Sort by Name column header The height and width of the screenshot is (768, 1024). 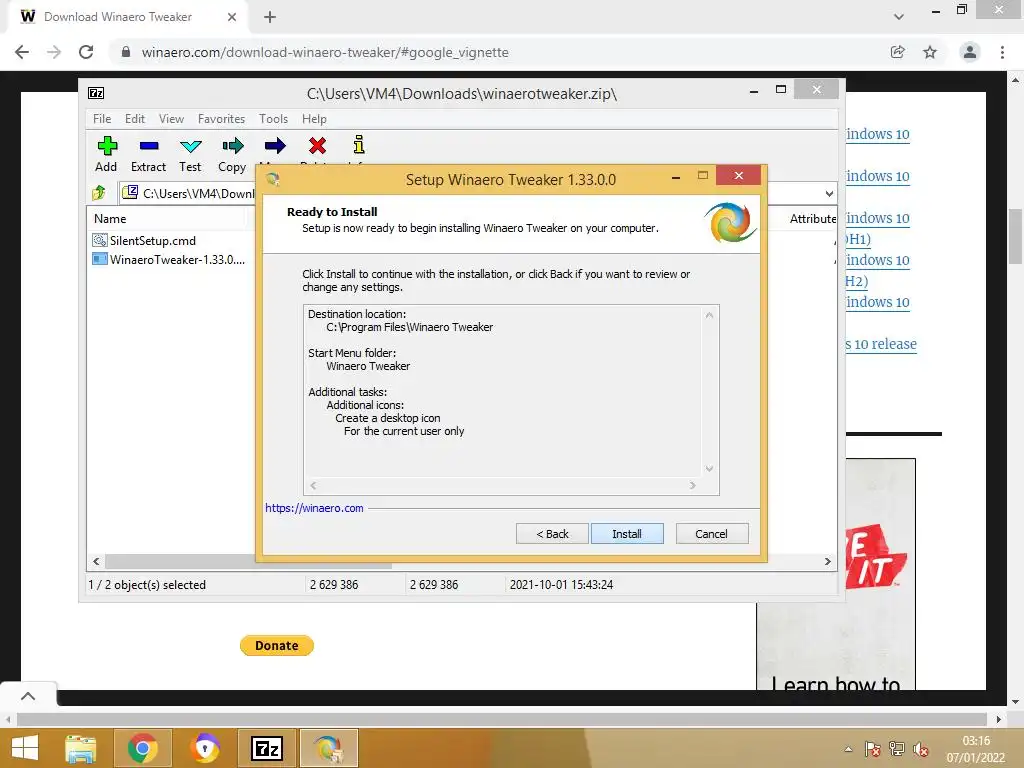coord(110,219)
